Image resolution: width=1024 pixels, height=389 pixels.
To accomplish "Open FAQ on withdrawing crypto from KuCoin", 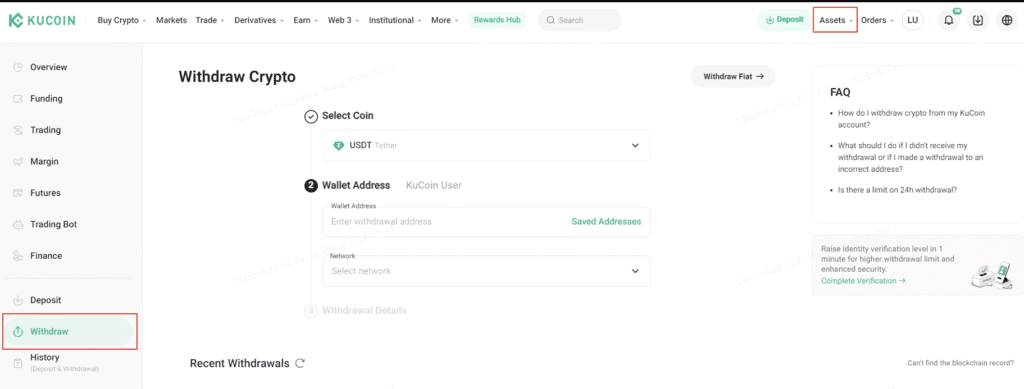I will pos(911,118).
